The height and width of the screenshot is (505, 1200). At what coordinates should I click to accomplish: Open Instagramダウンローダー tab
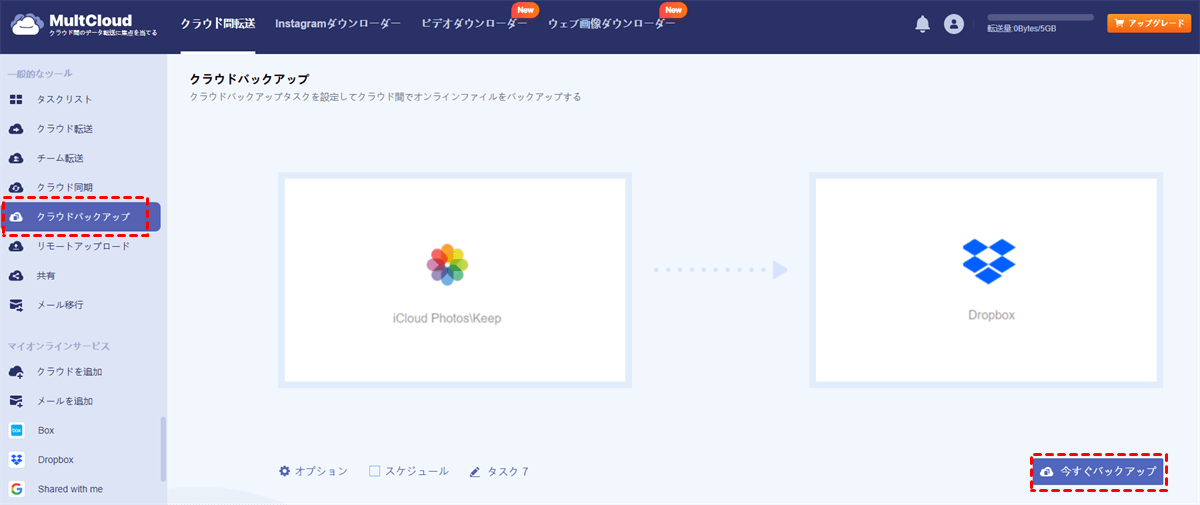pyautogui.click(x=338, y=23)
